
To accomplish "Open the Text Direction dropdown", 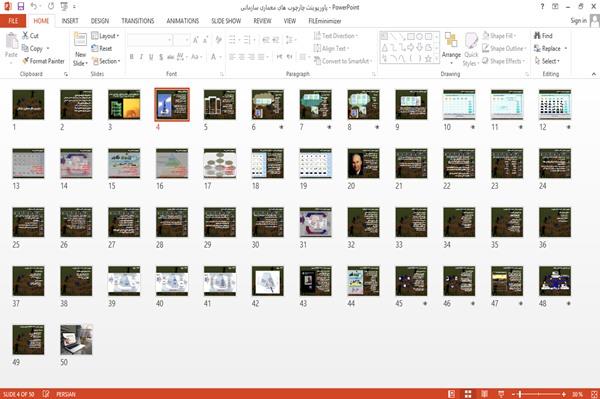I will 336,36.
